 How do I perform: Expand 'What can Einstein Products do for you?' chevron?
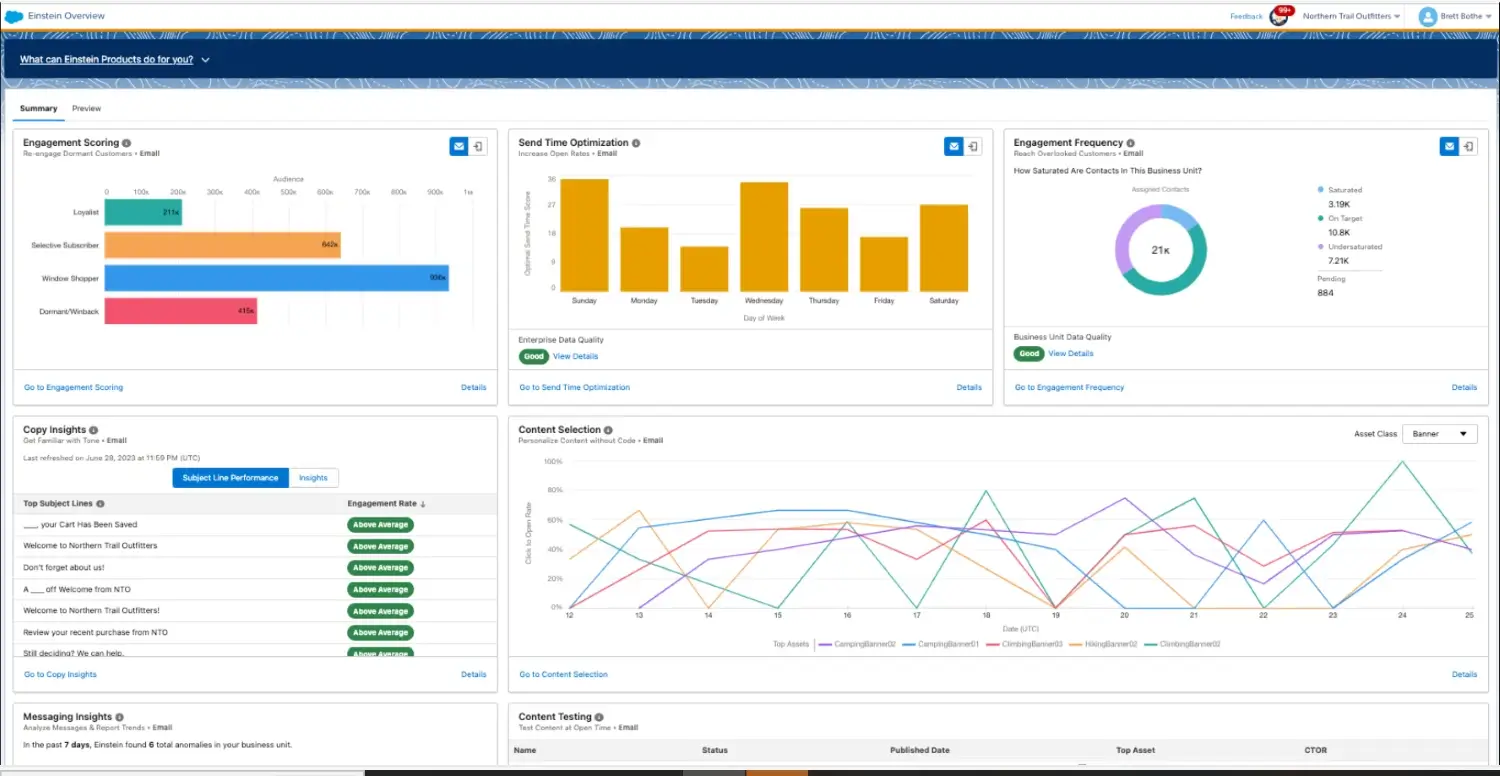[205, 60]
